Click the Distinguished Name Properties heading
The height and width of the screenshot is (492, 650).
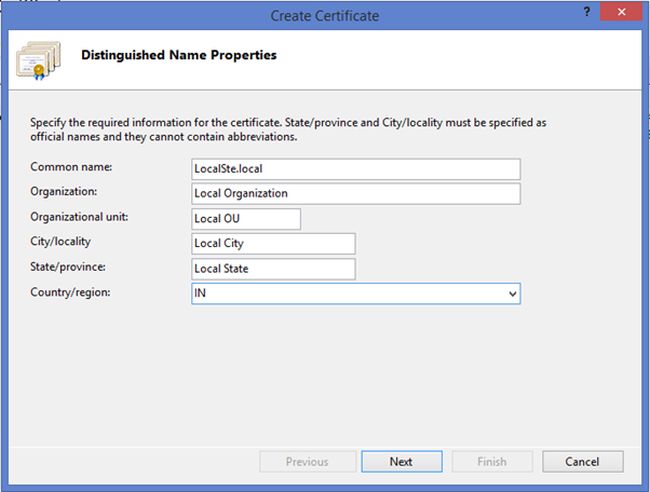[x=178, y=56]
